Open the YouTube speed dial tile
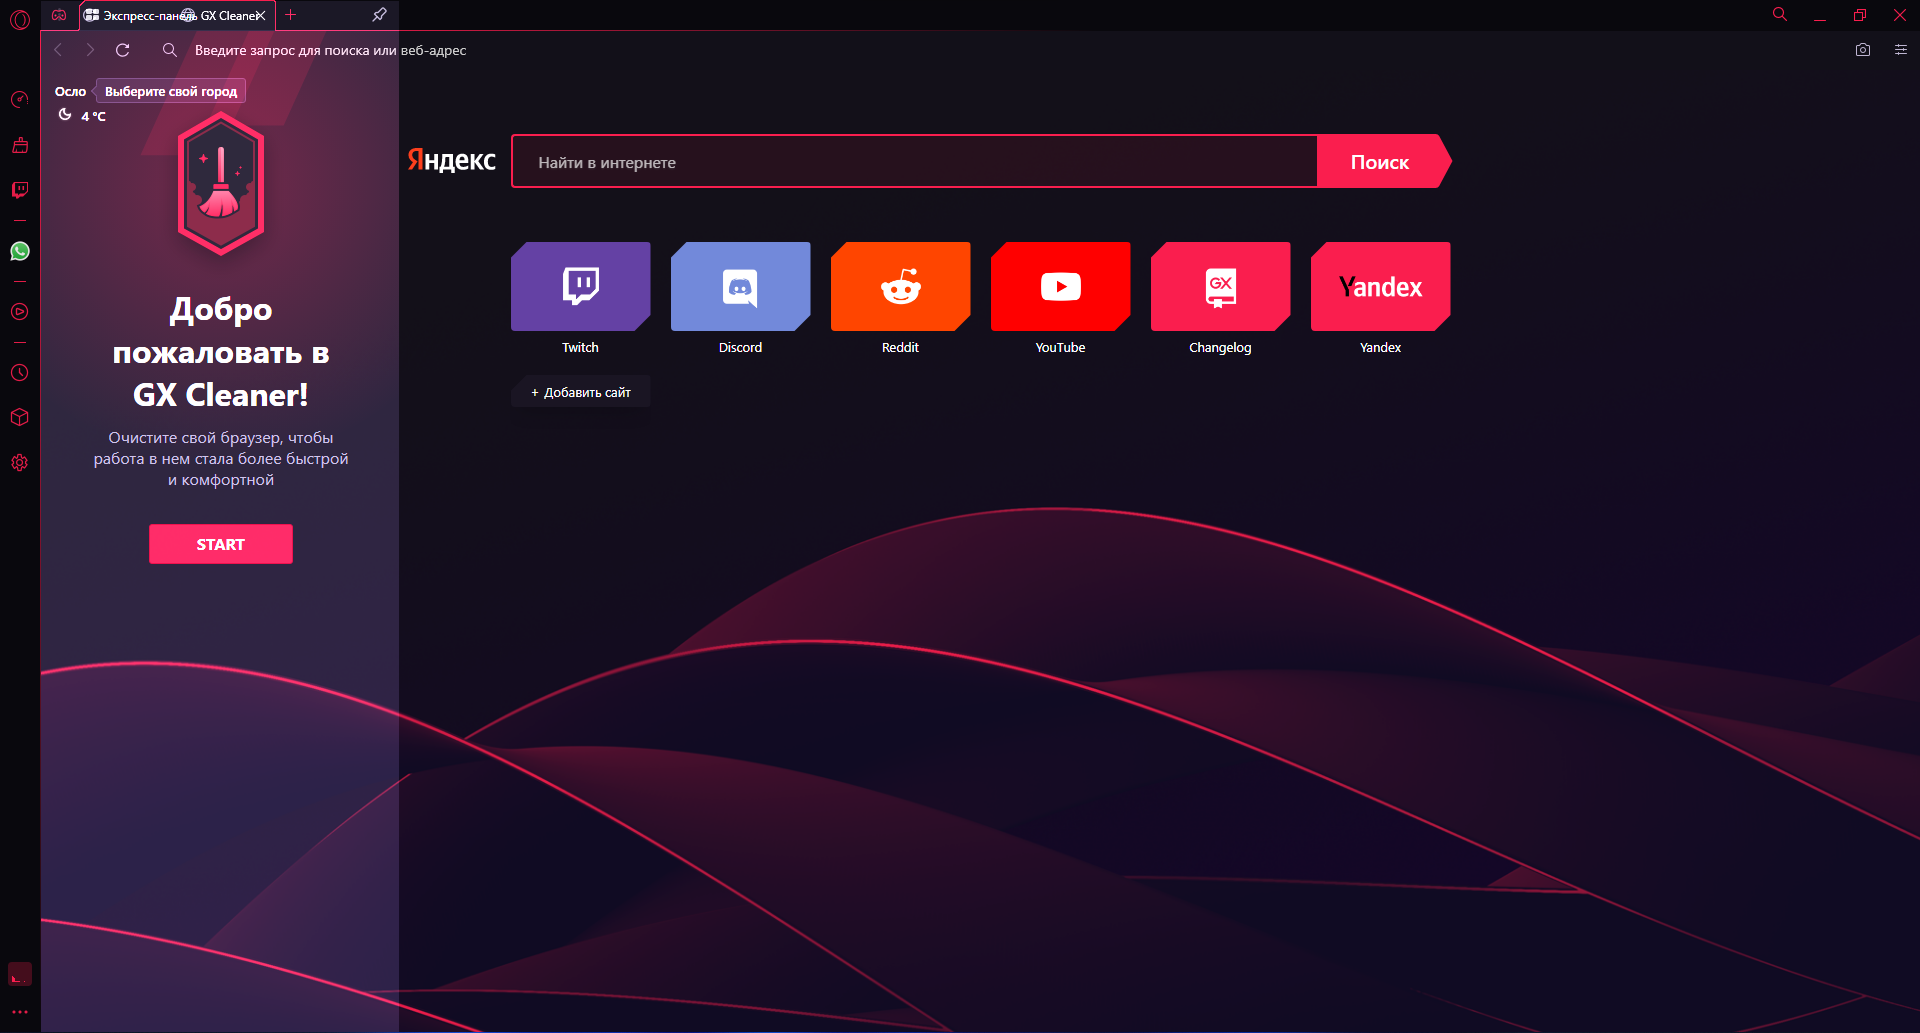Screen dimensions: 1920x1033 [1060, 287]
